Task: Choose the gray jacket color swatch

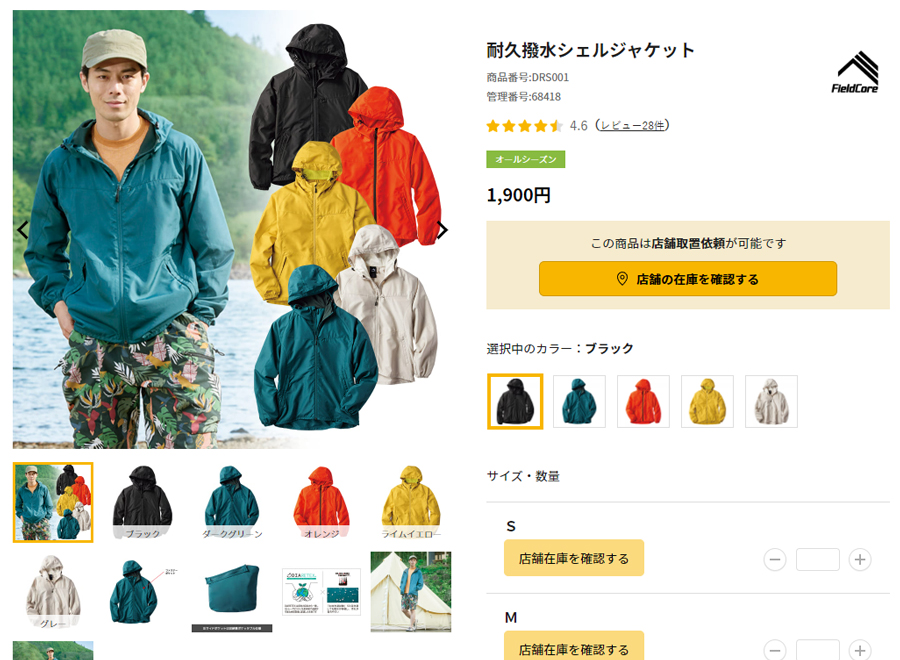Action: coord(771,402)
